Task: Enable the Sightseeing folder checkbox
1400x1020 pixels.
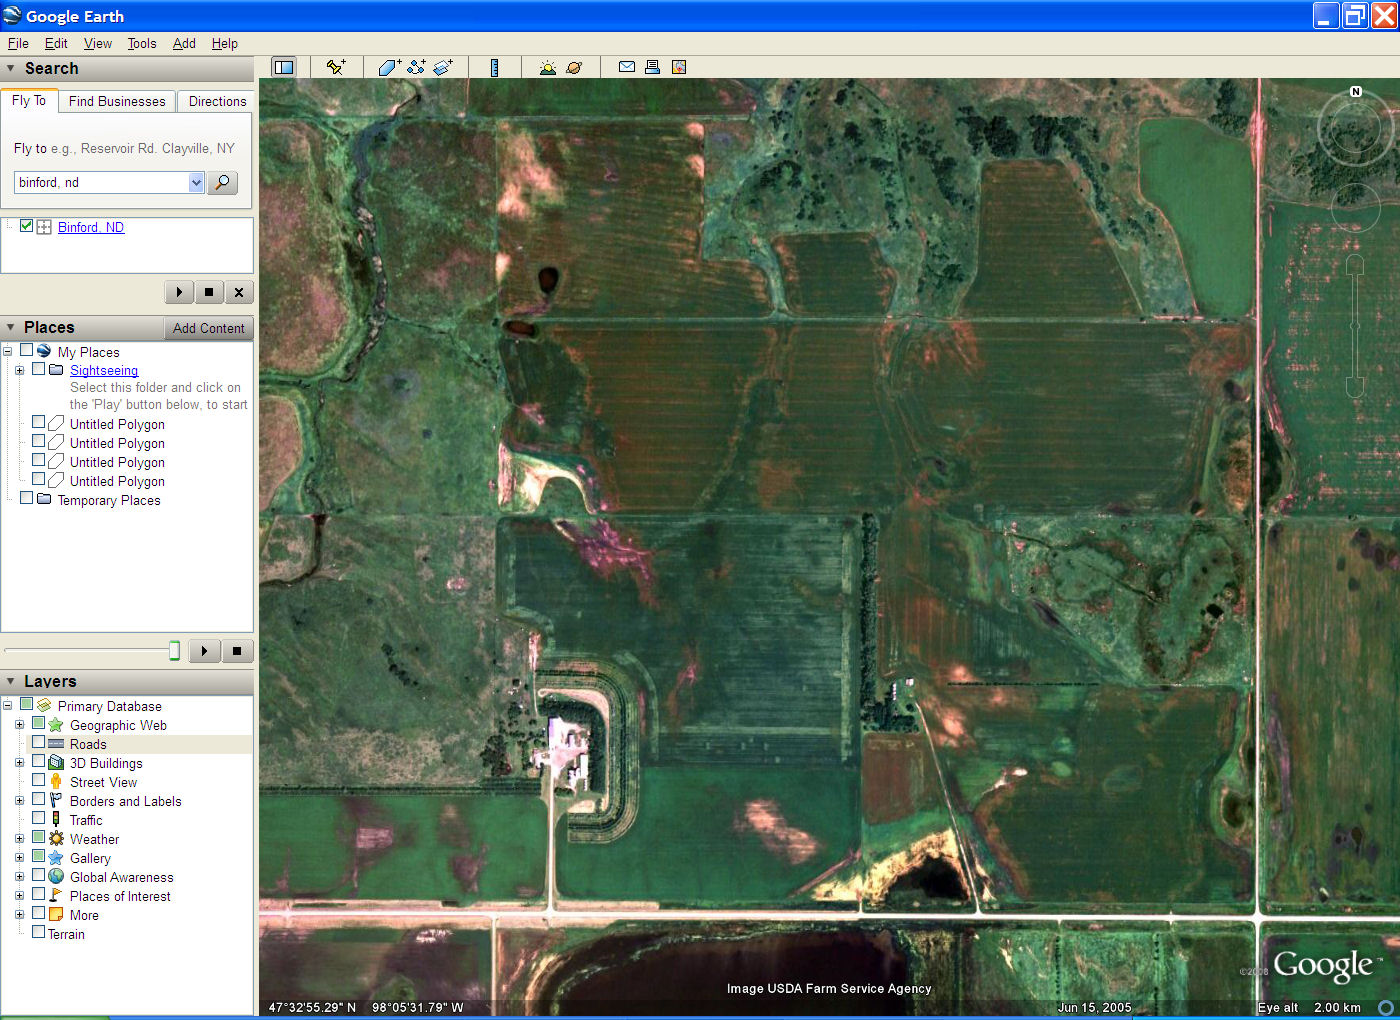Action: click(x=38, y=369)
